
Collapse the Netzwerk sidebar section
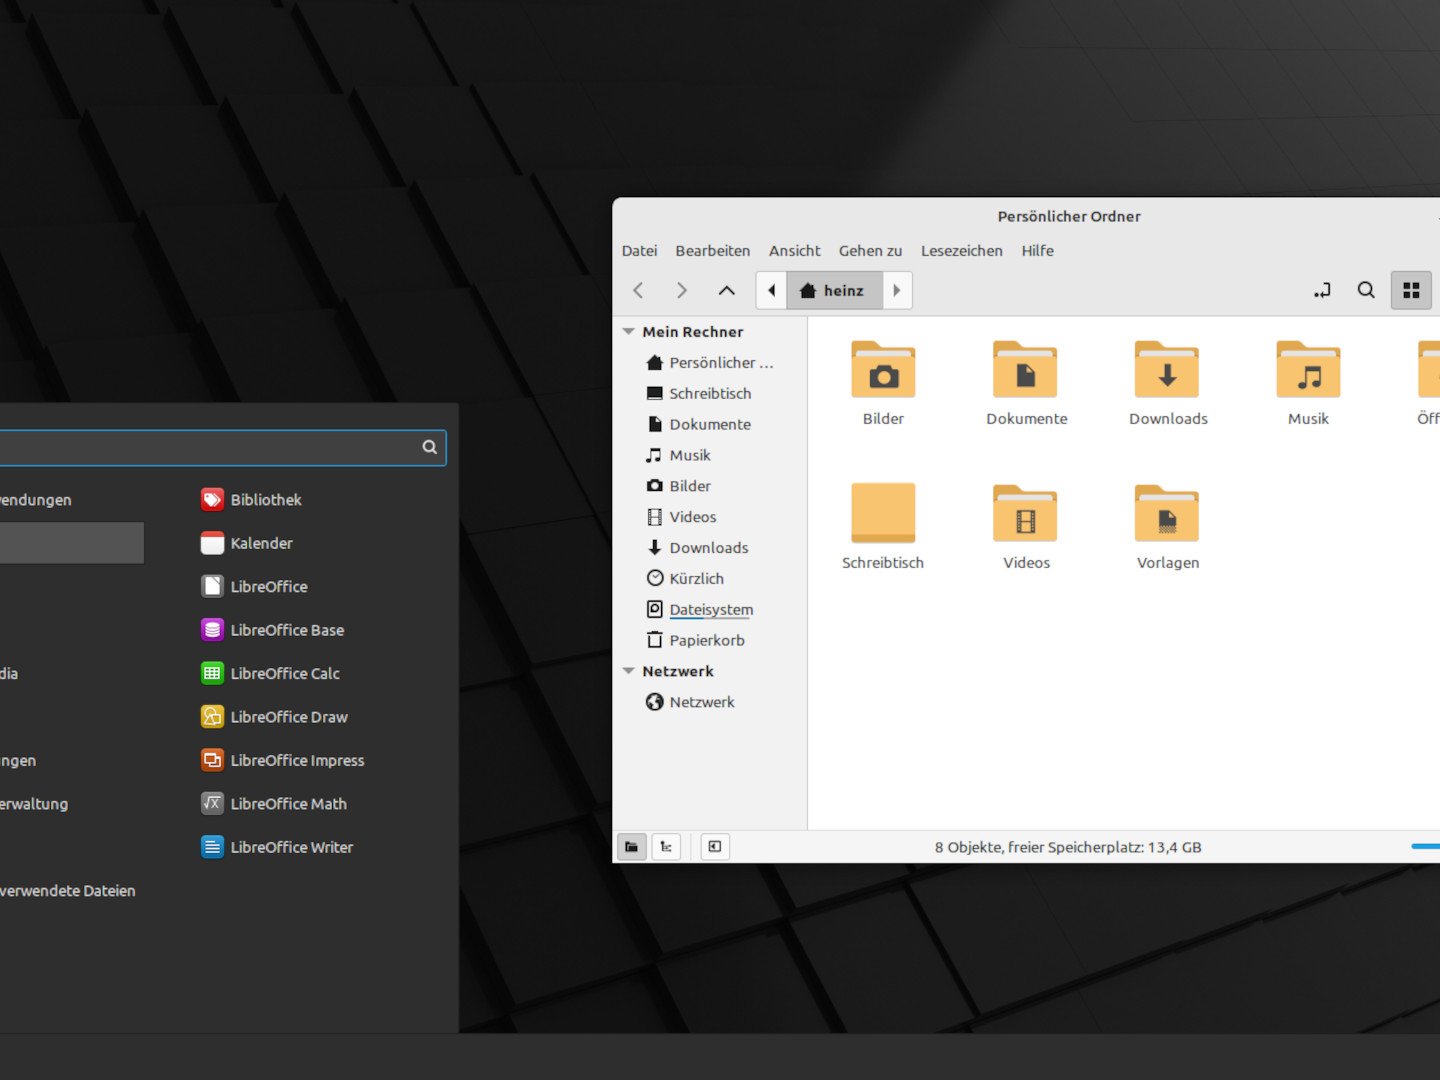point(629,671)
